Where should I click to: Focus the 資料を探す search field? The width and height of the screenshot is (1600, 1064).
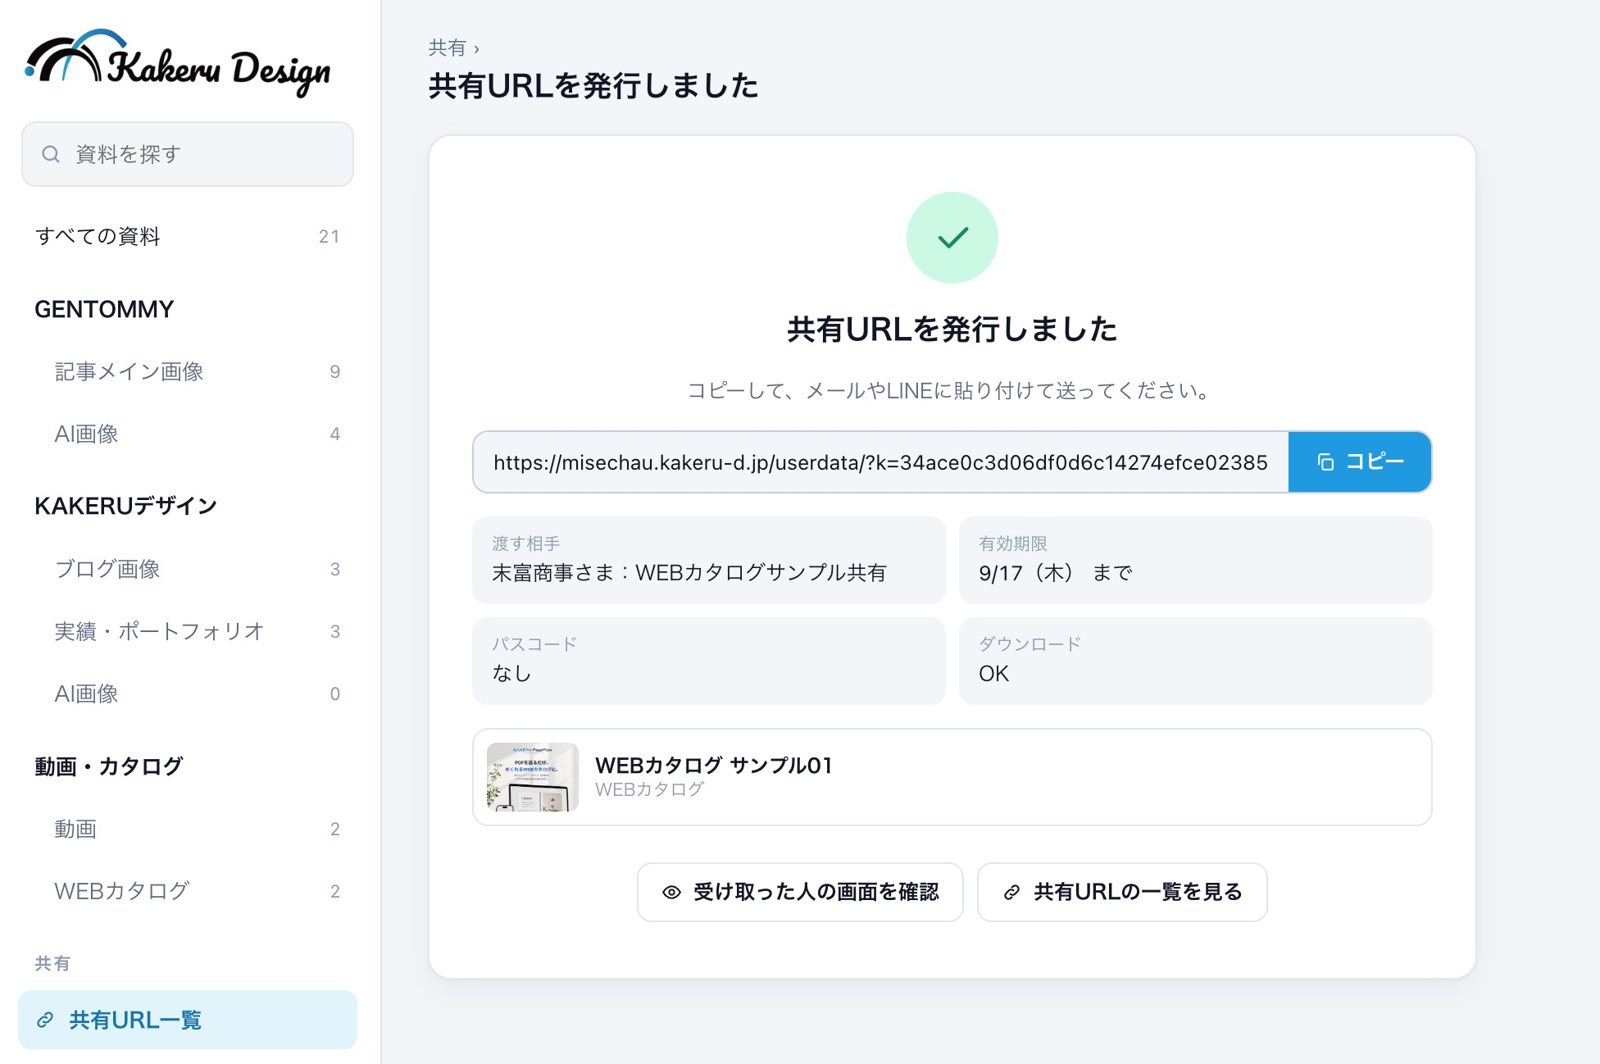click(188, 154)
